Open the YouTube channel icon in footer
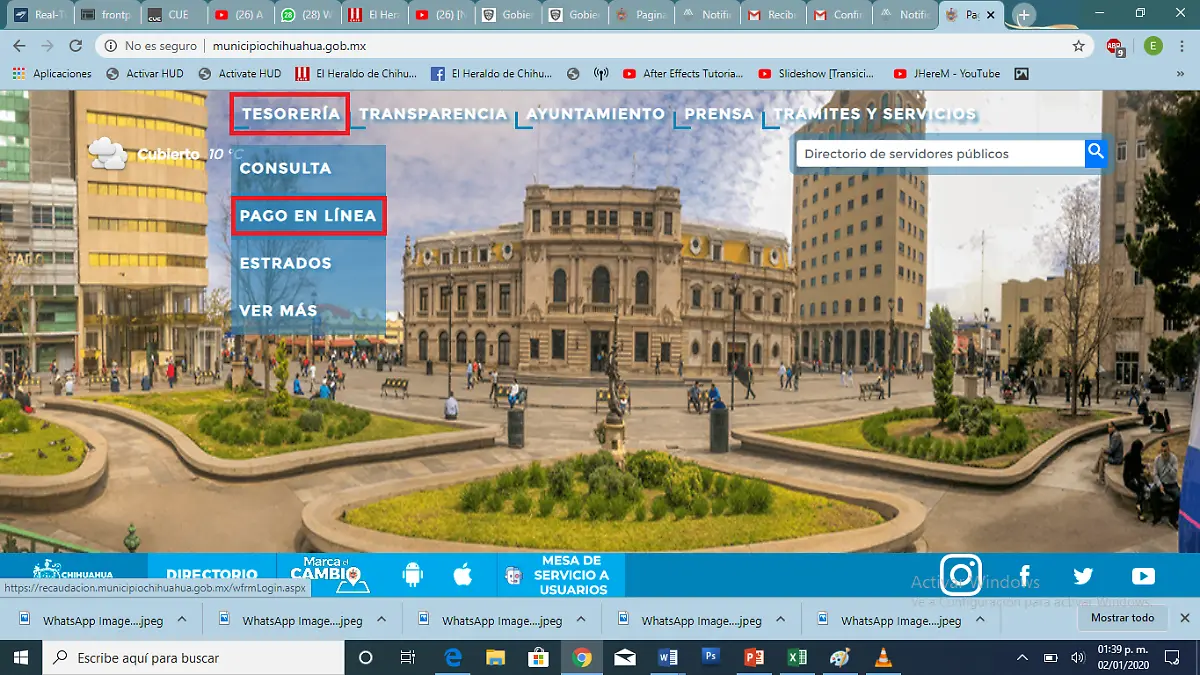Image resolution: width=1200 pixels, height=675 pixels. click(x=1143, y=576)
